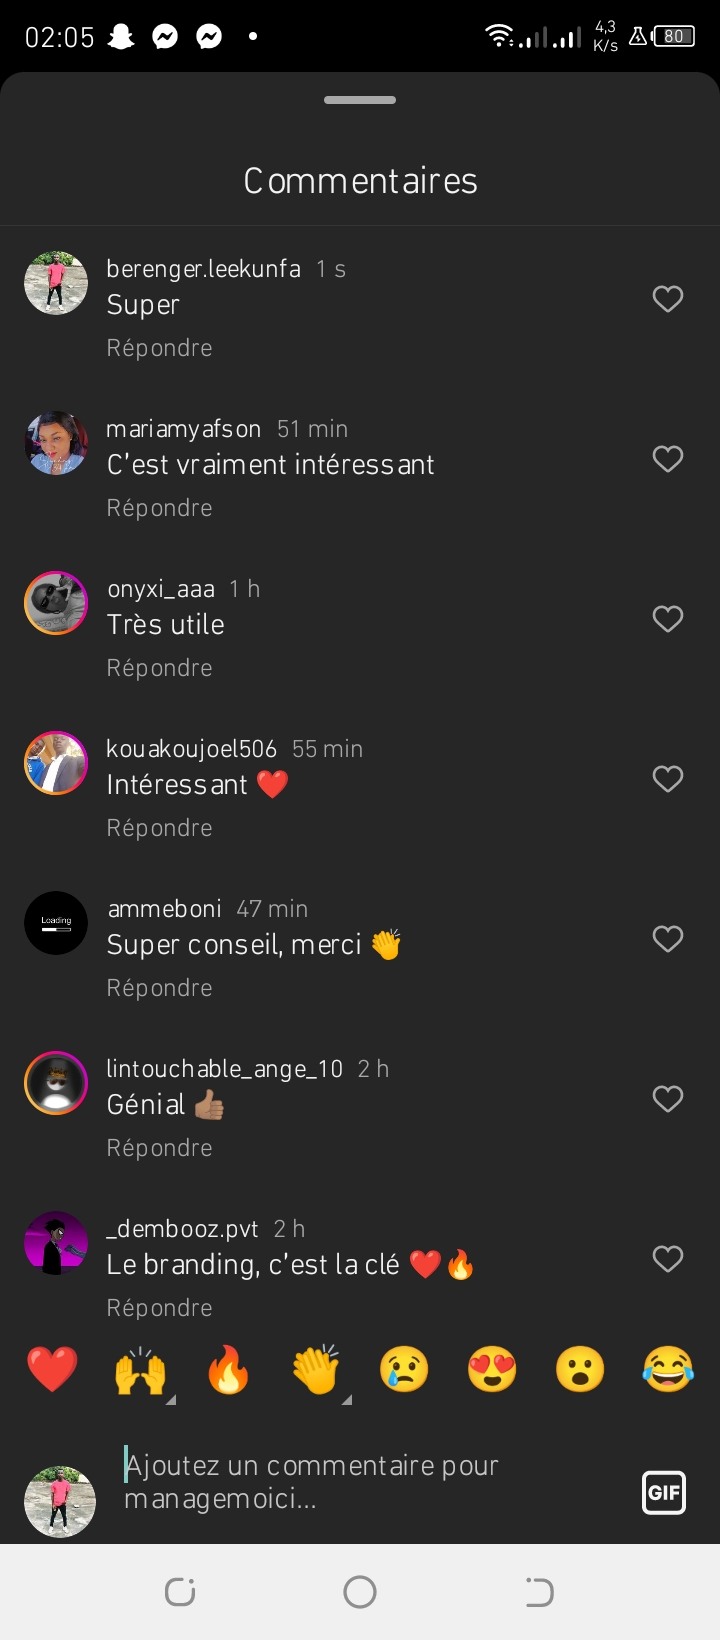Insert the red heart quick emoji
The height and width of the screenshot is (1640, 720).
(x=52, y=1369)
